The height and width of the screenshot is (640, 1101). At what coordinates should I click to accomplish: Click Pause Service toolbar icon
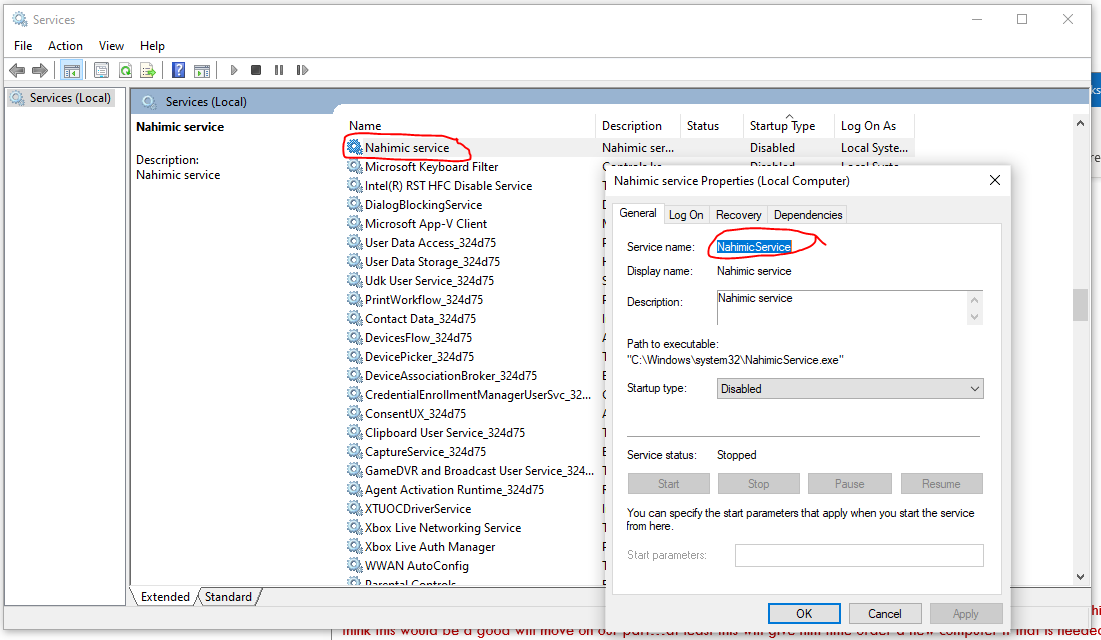tap(279, 70)
